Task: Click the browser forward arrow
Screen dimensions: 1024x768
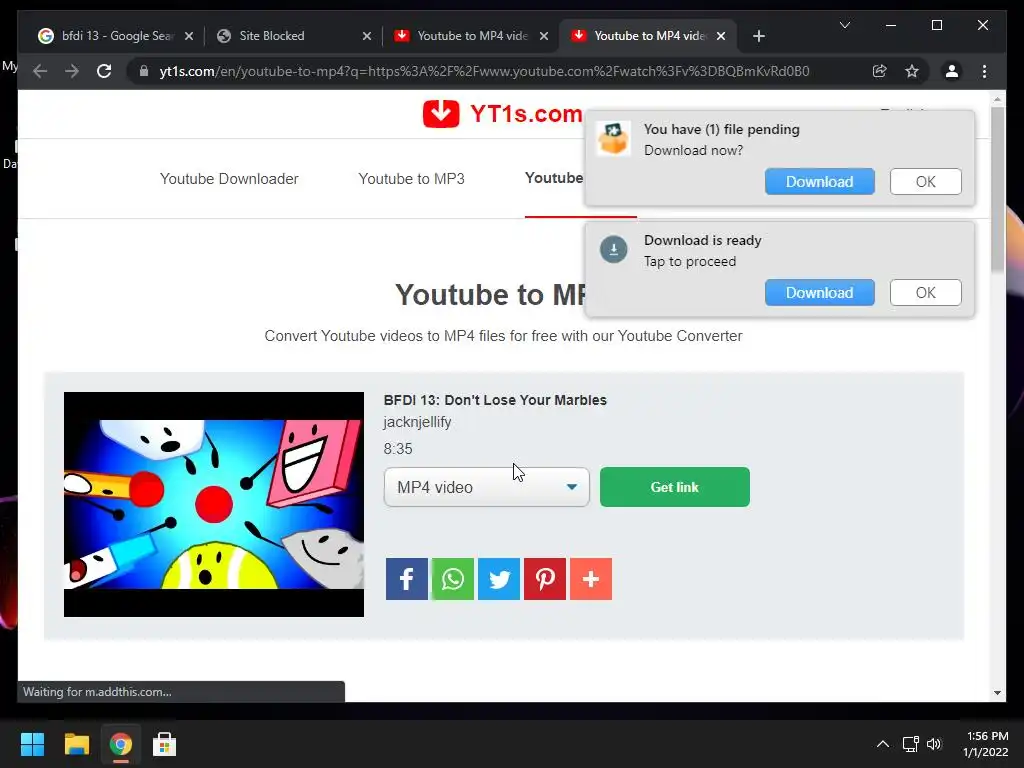Action: 72,71
